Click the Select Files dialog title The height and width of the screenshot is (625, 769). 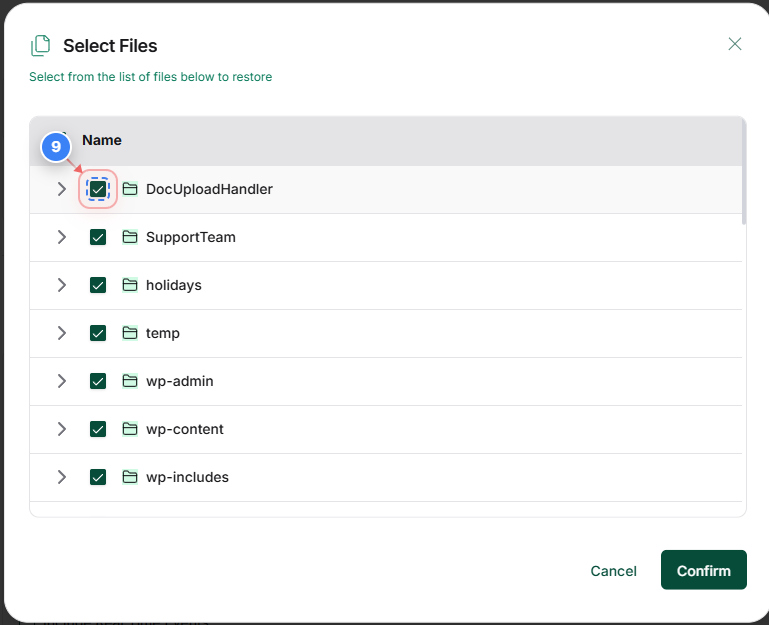click(x=110, y=46)
